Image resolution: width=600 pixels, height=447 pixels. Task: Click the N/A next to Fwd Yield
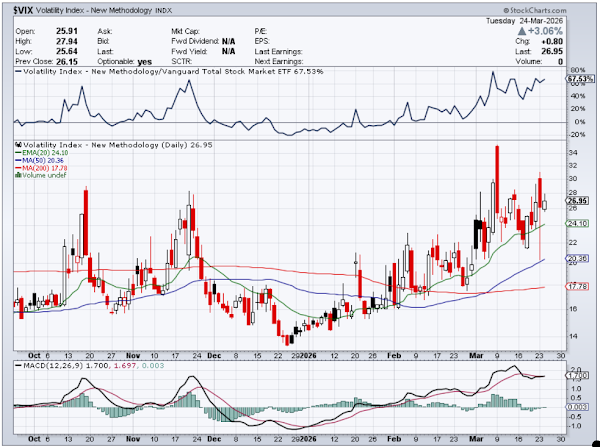pyautogui.click(x=228, y=51)
